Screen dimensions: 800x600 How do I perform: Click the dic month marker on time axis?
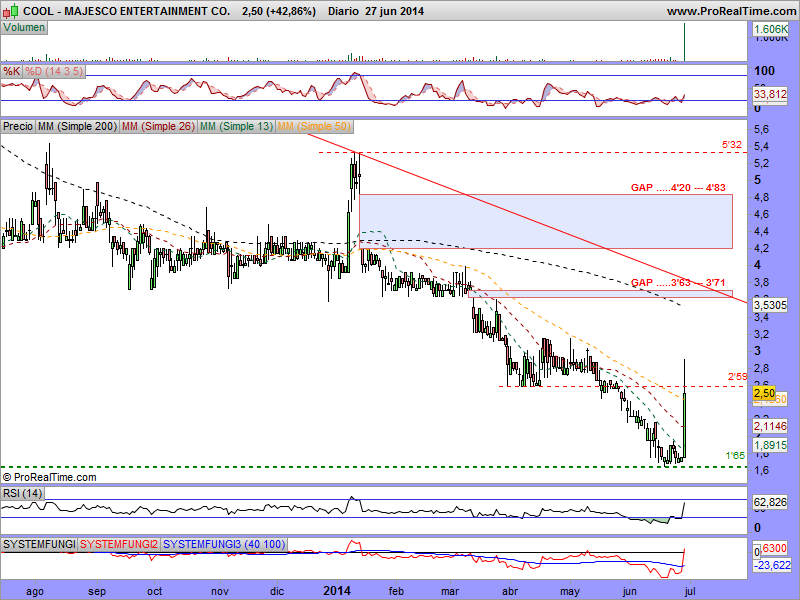[277, 591]
